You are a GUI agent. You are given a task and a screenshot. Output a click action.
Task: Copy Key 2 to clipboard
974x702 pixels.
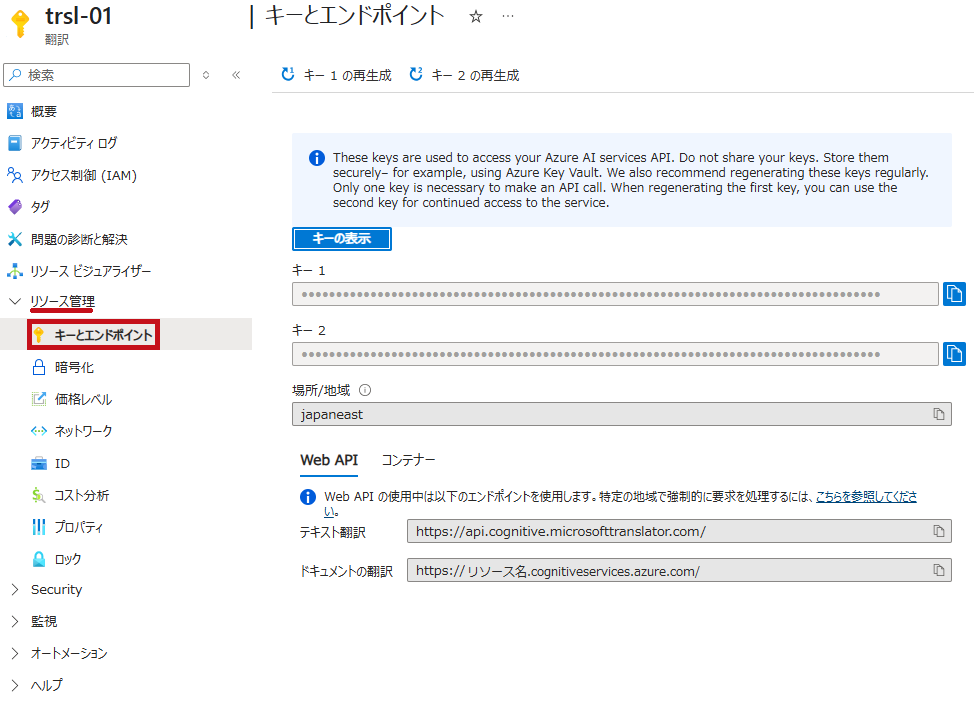pos(954,354)
